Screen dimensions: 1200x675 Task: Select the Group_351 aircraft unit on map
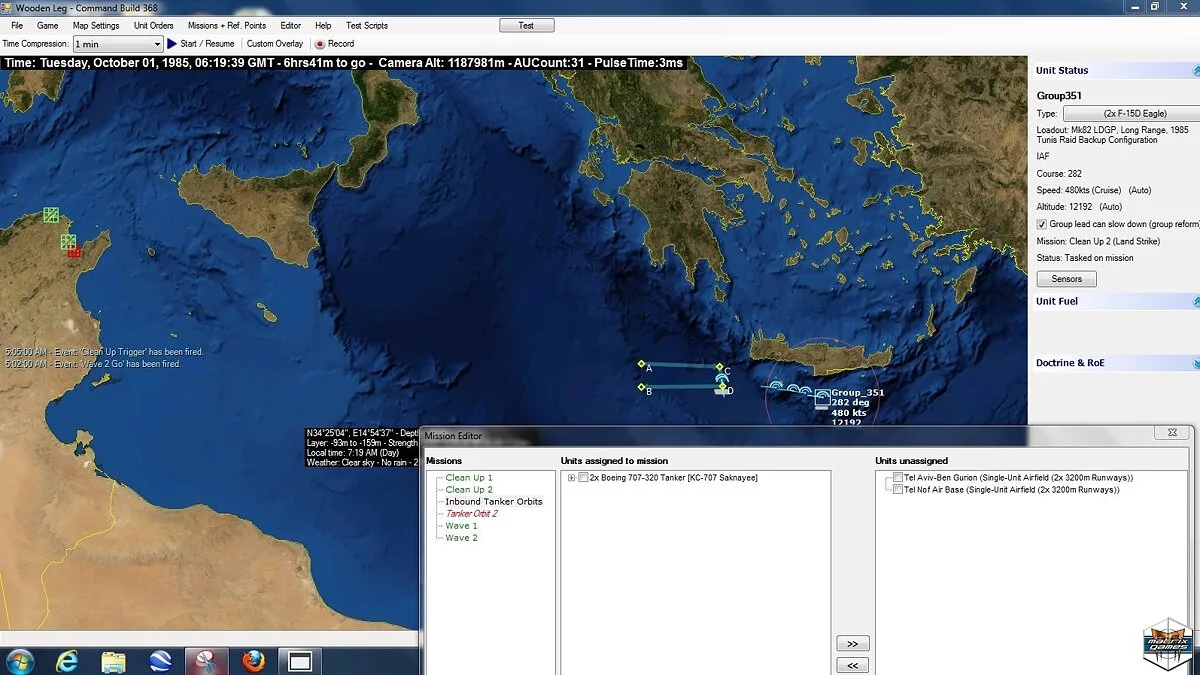(x=821, y=397)
